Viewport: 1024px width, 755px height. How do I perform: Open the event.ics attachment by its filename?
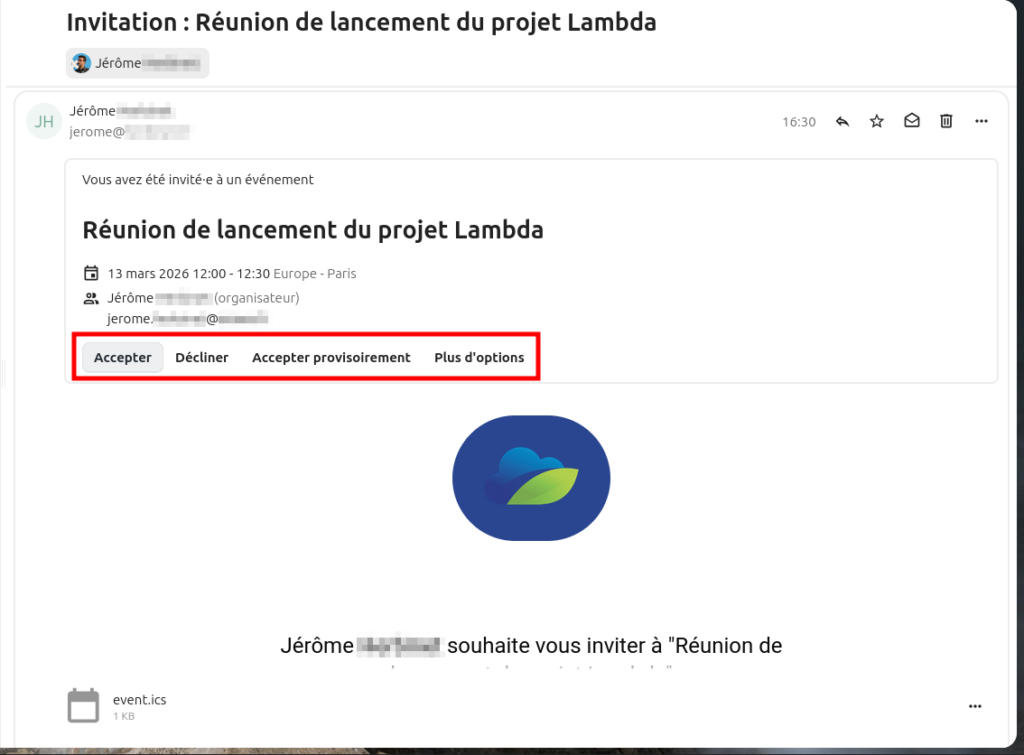point(139,699)
